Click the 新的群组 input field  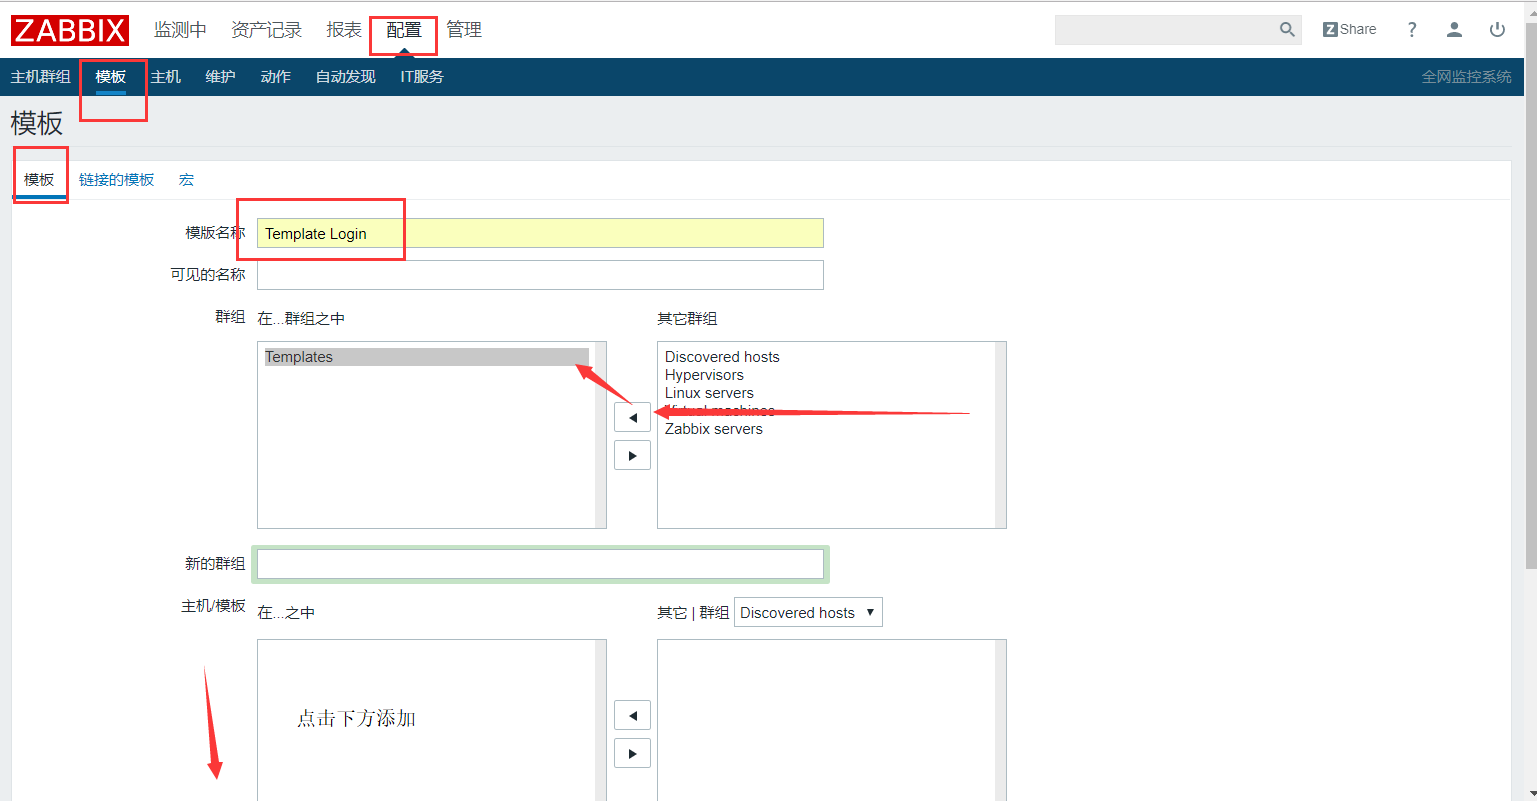click(540, 564)
